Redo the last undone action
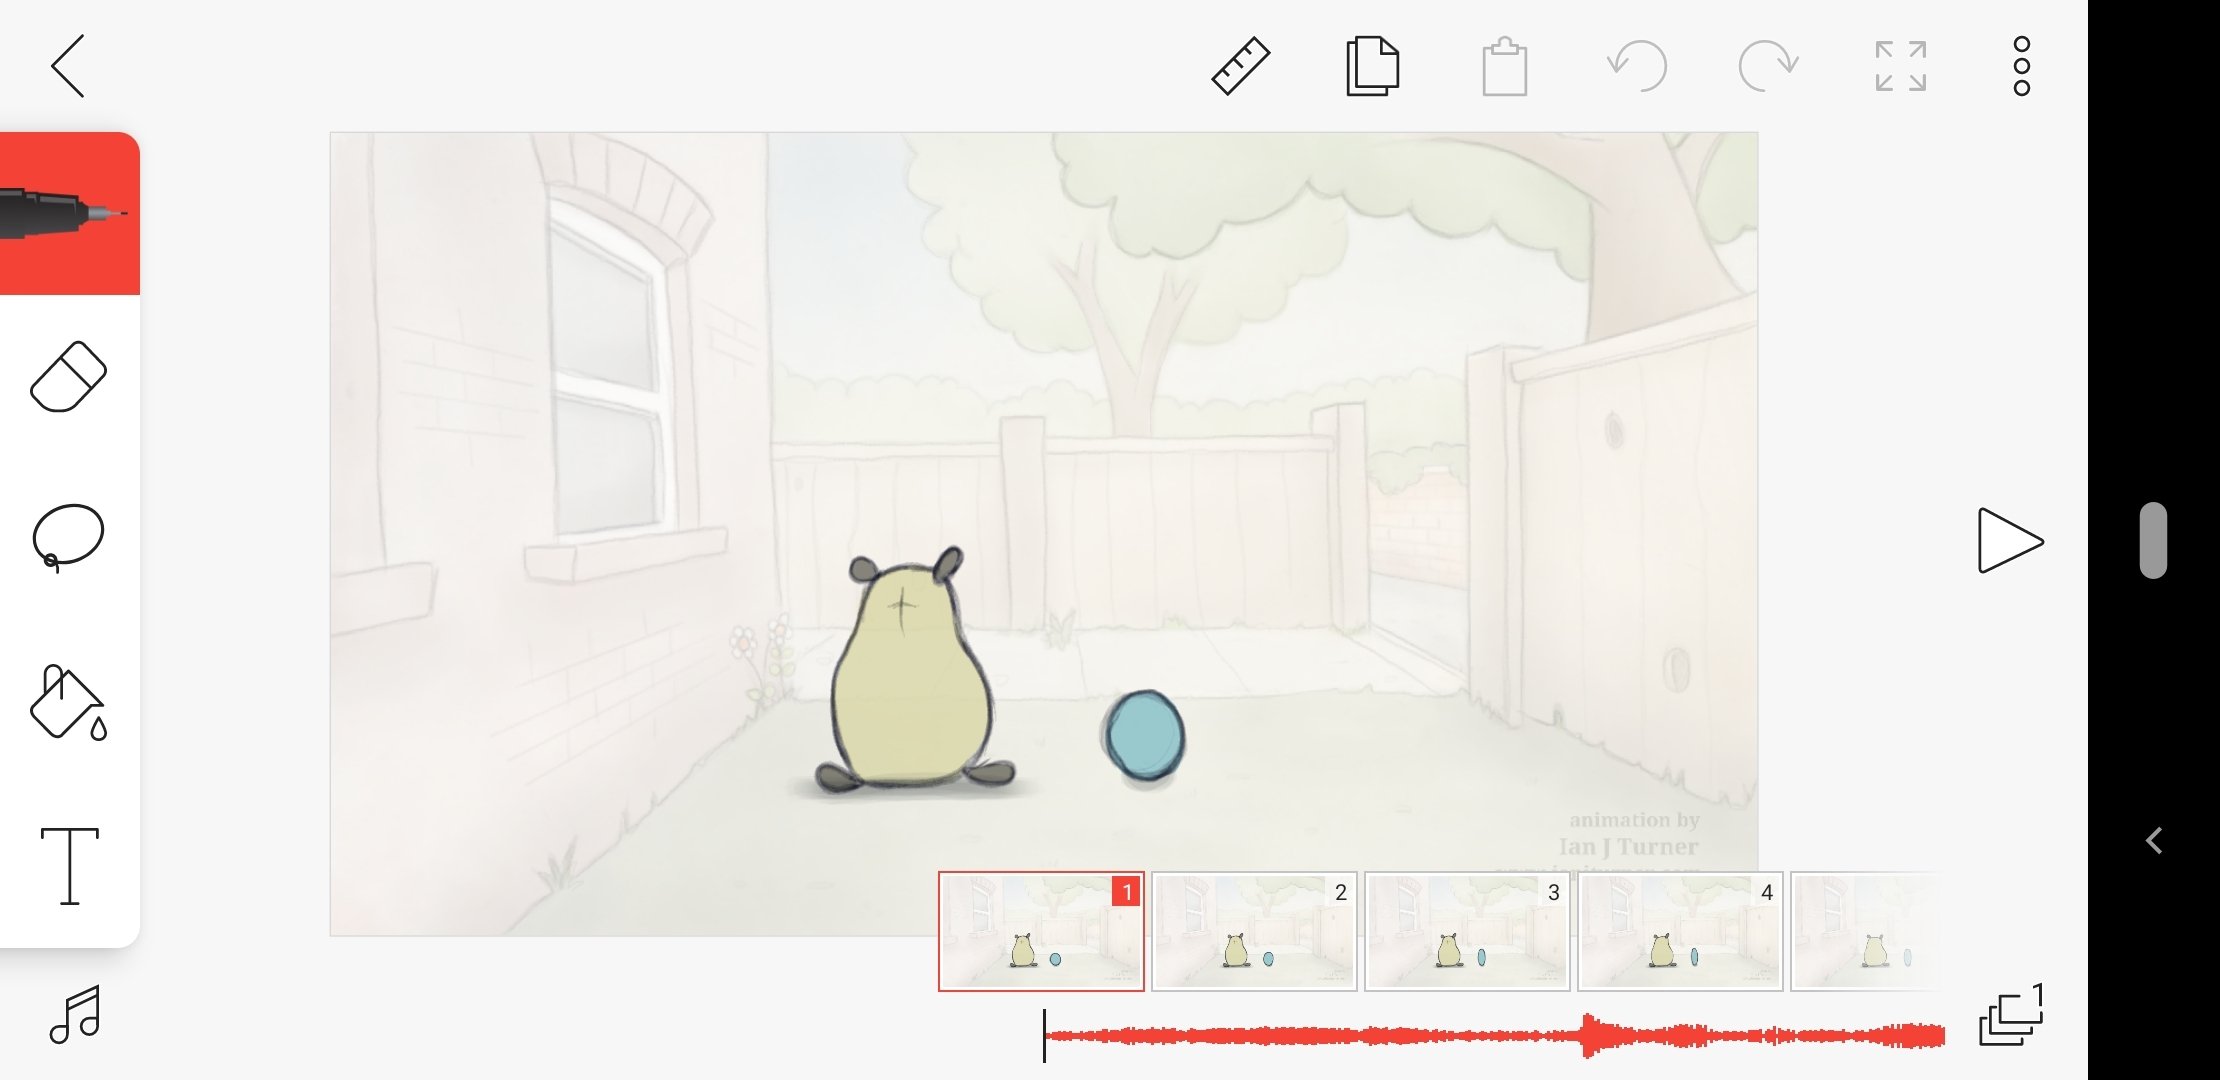This screenshot has height=1080, width=2220. click(1768, 67)
